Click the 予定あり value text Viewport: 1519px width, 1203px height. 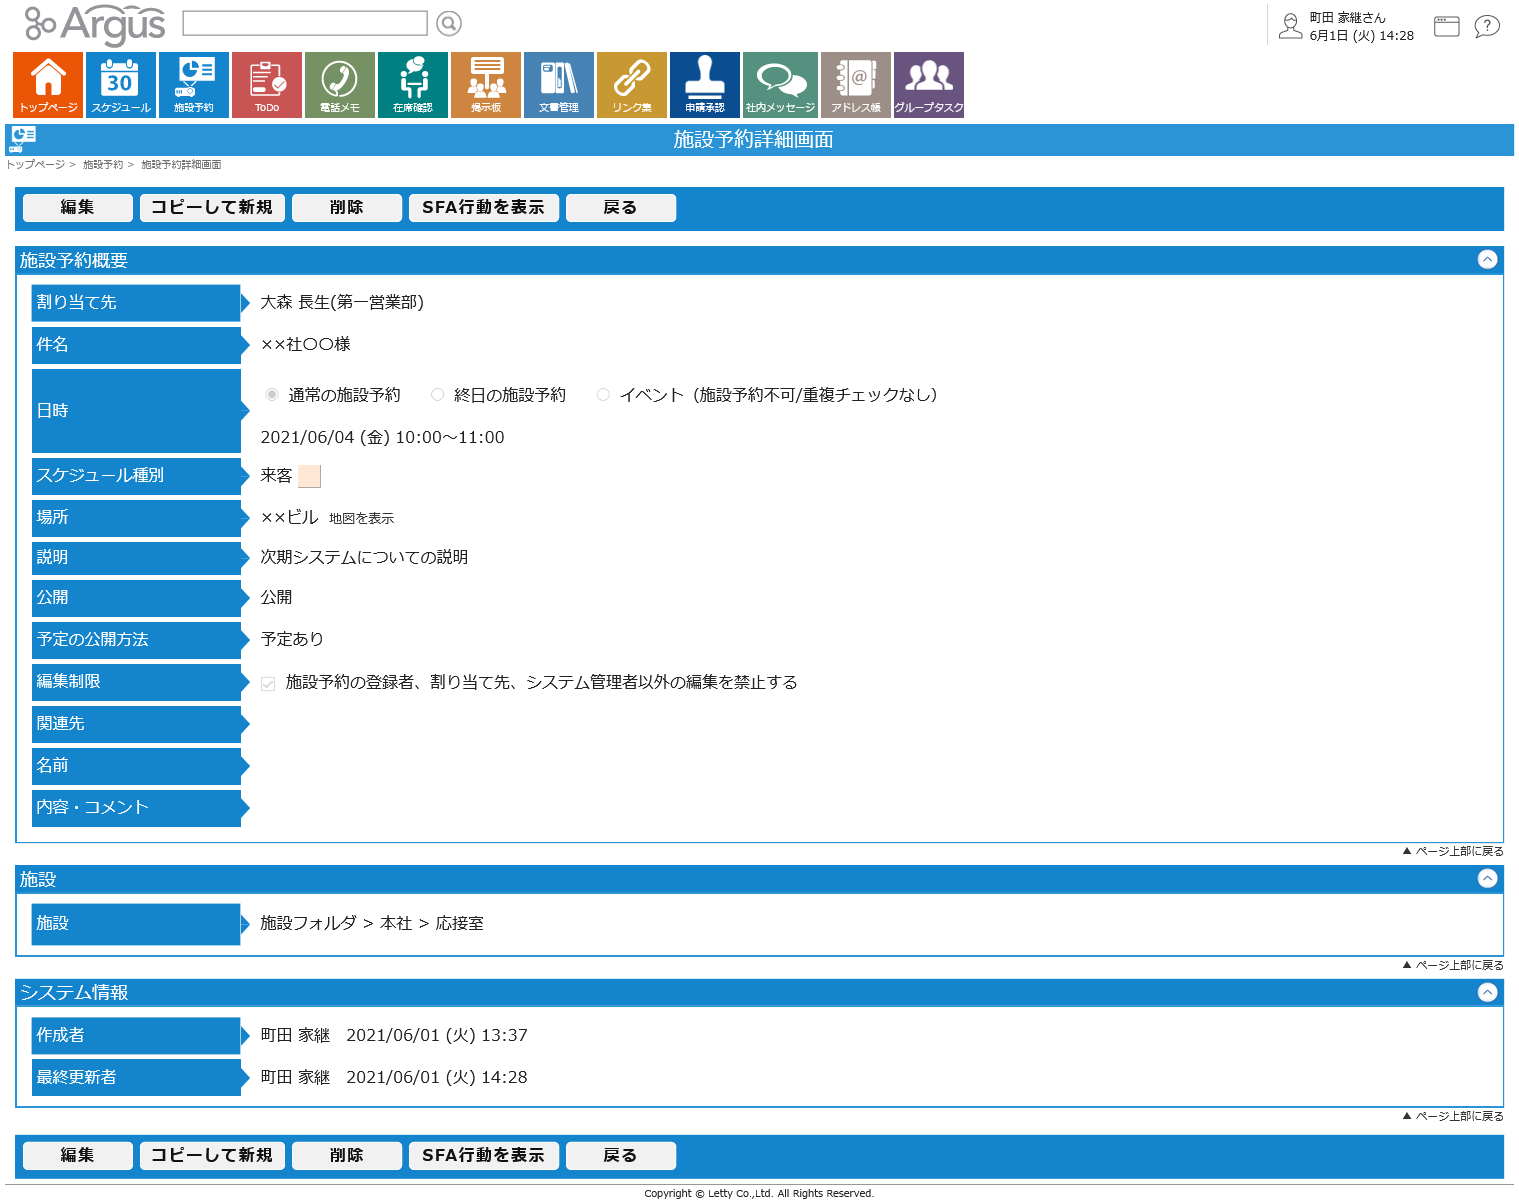(x=292, y=639)
